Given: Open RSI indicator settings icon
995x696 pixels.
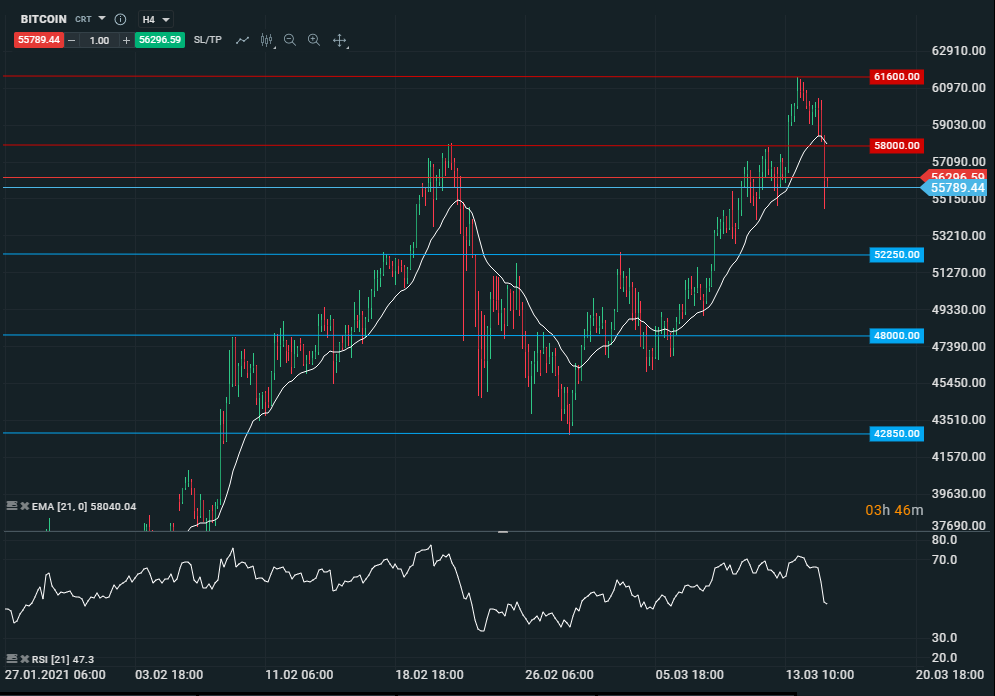Looking at the screenshot, I should [x=11, y=659].
